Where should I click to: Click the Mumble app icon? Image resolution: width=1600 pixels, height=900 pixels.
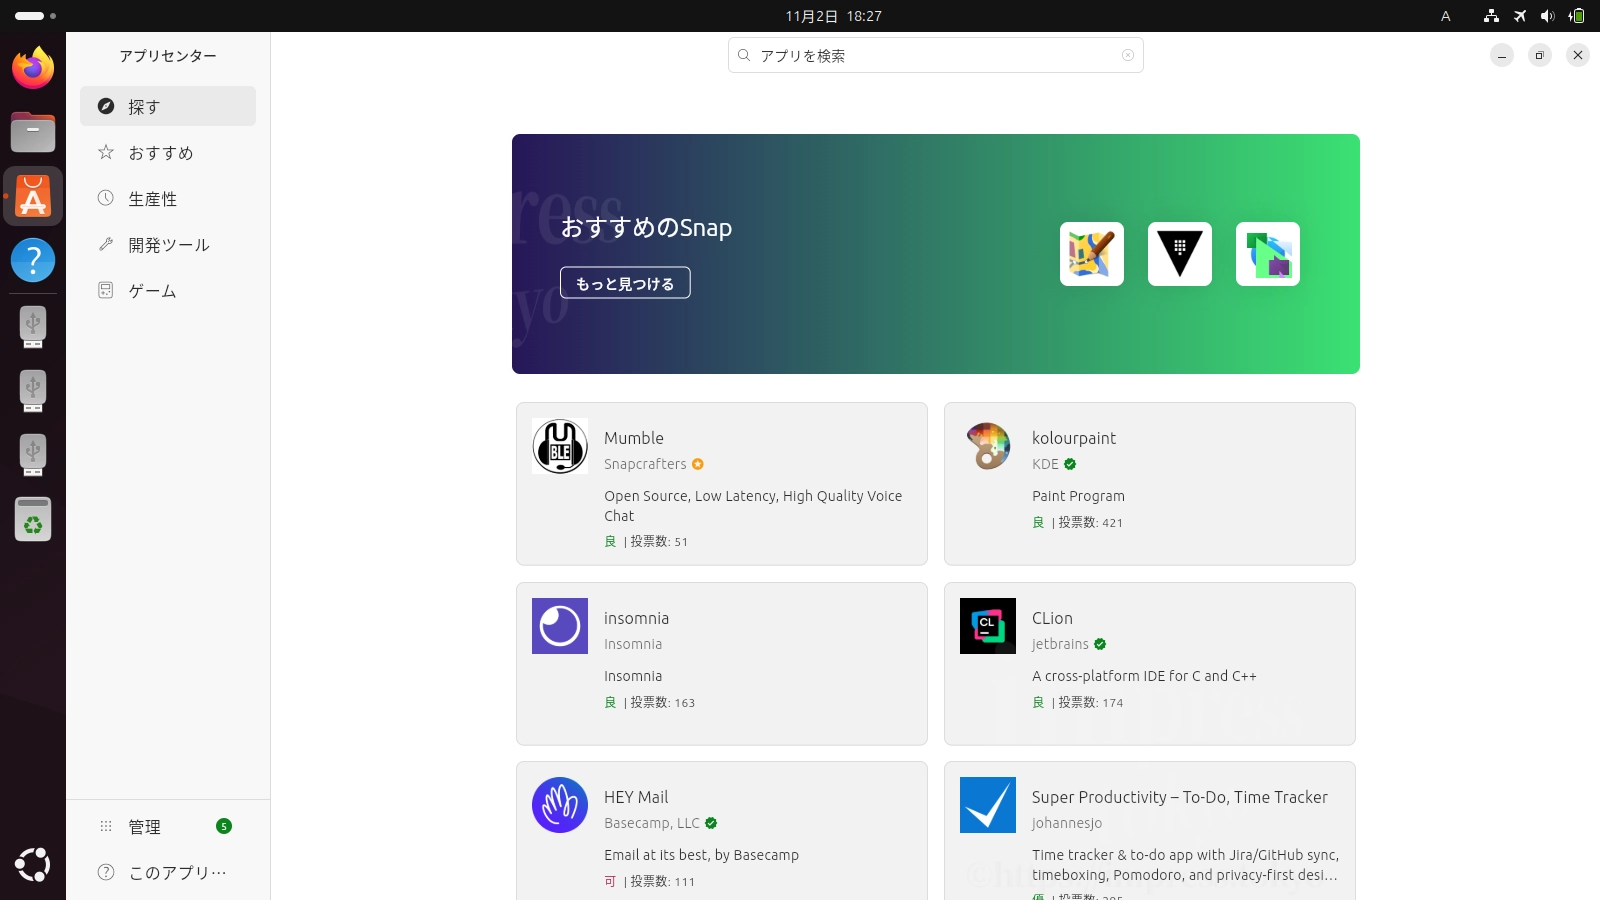(560, 446)
